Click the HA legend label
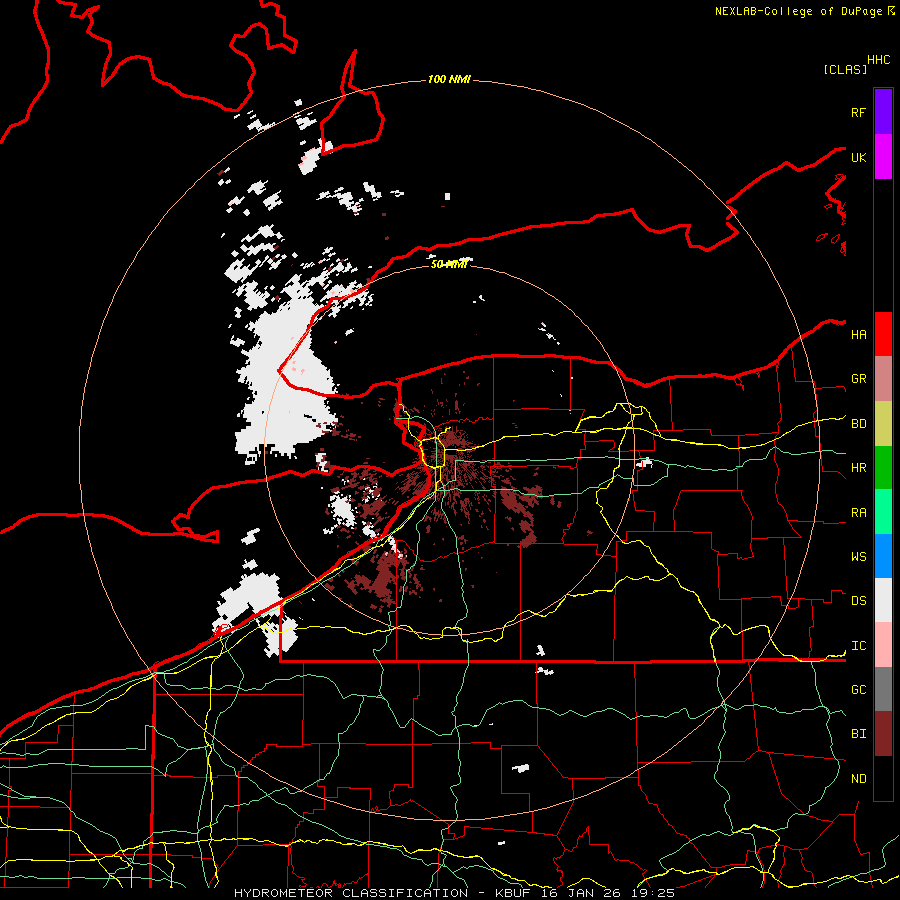The width and height of the screenshot is (900, 900). coord(858,335)
